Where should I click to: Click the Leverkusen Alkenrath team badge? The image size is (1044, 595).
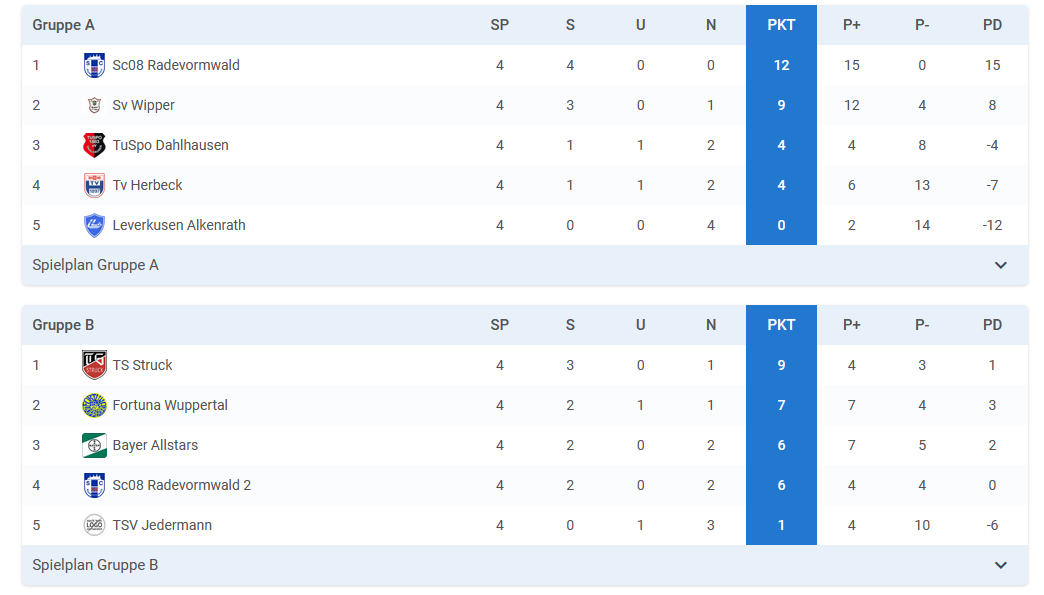tap(94, 225)
